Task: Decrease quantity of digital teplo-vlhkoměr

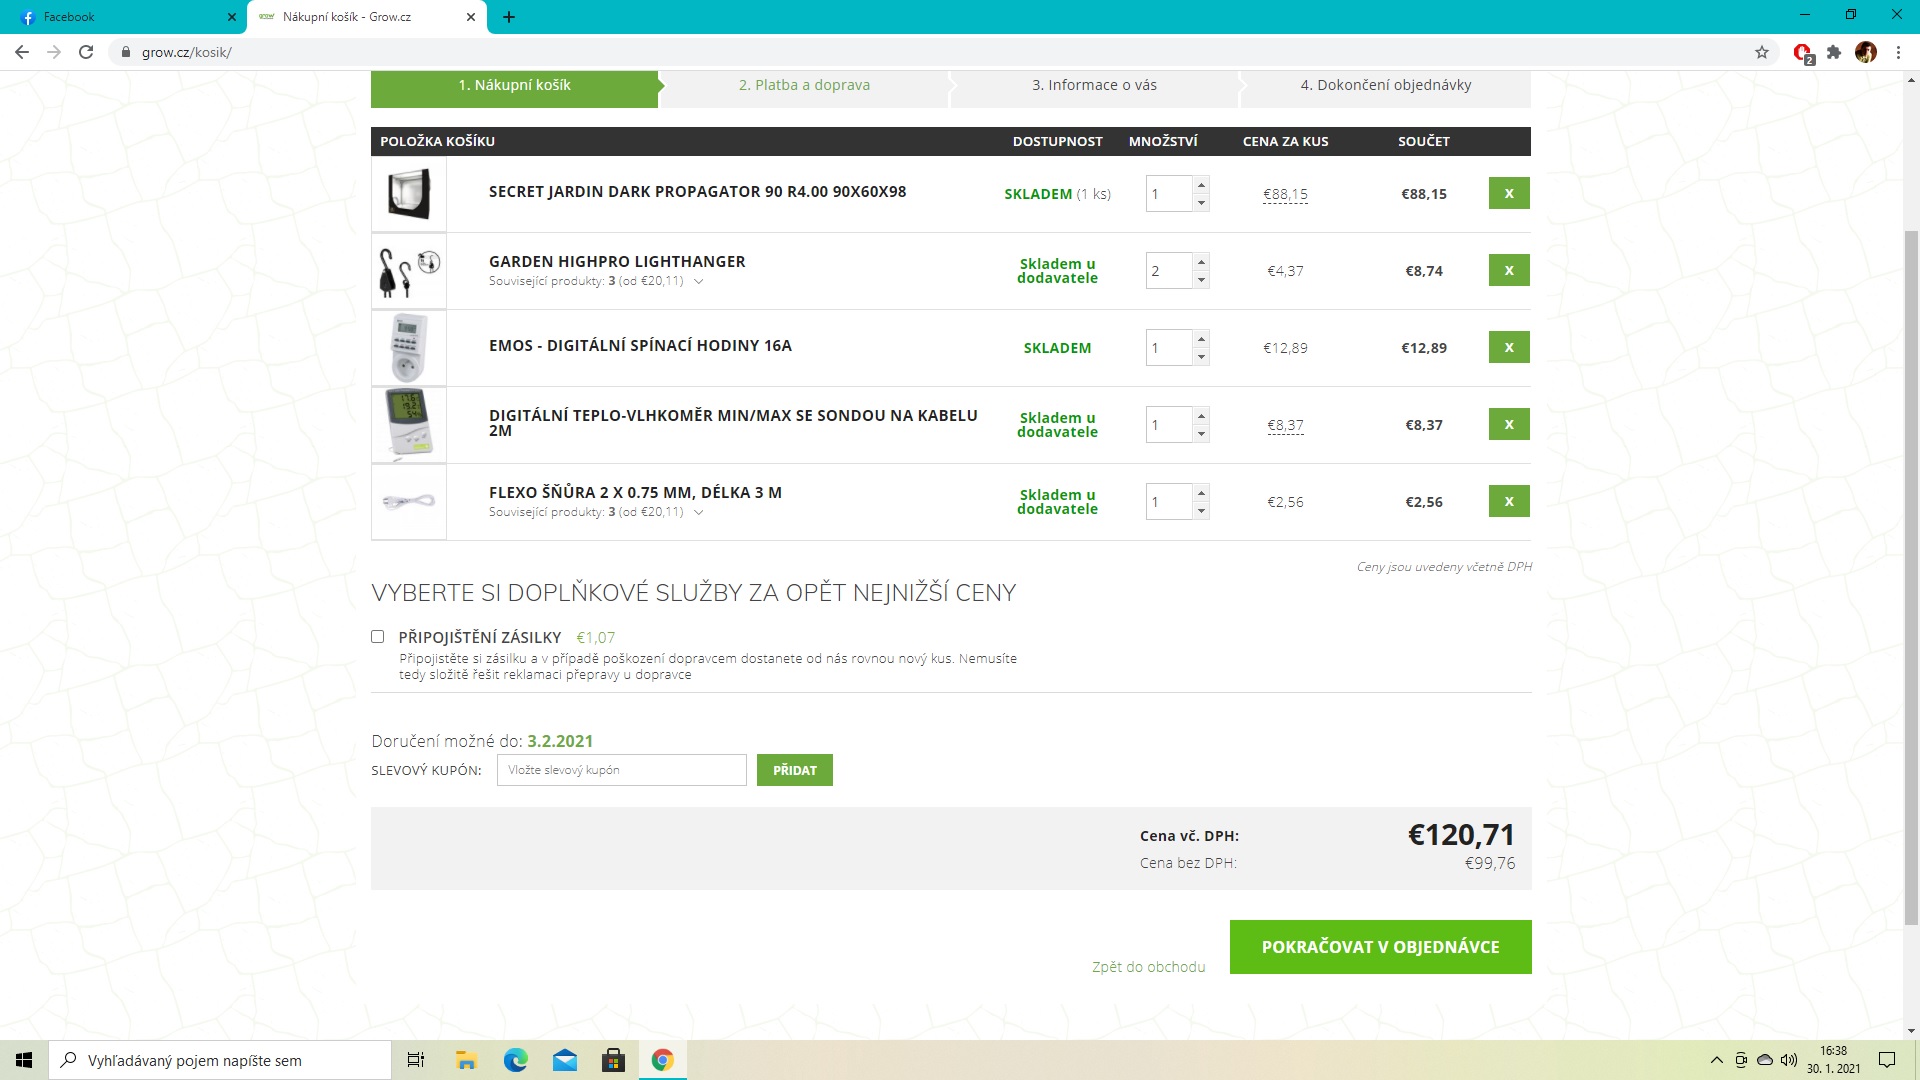Action: tap(1201, 434)
